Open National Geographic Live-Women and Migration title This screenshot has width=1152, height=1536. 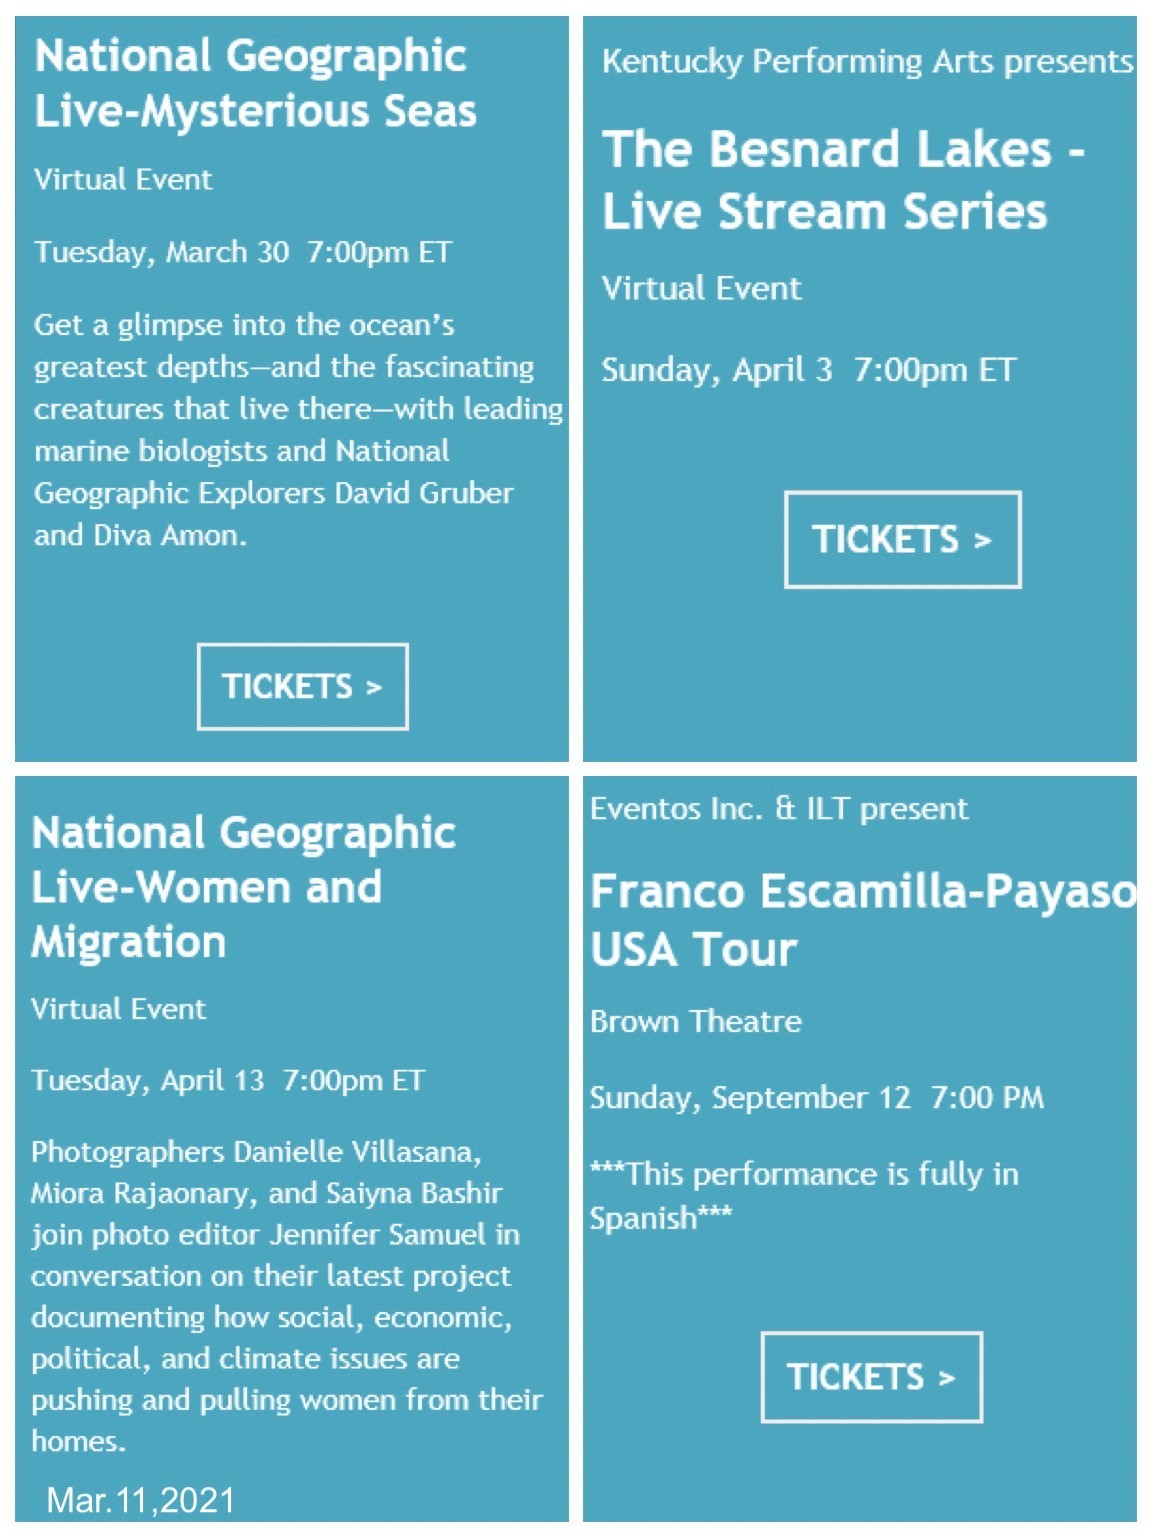point(243,887)
